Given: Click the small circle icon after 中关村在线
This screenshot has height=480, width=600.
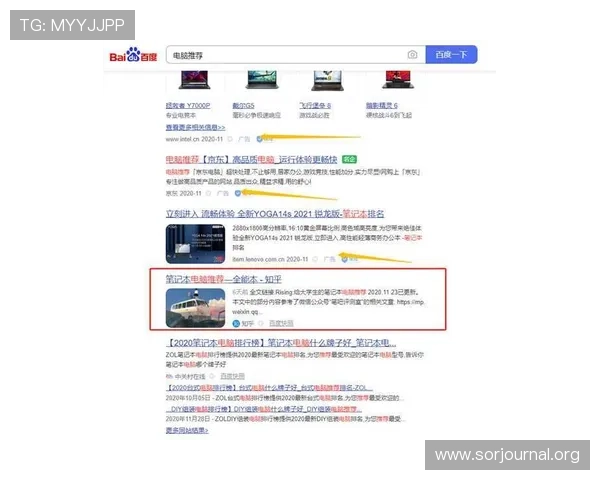Looking at the screenshot, I should click(212, 376).
